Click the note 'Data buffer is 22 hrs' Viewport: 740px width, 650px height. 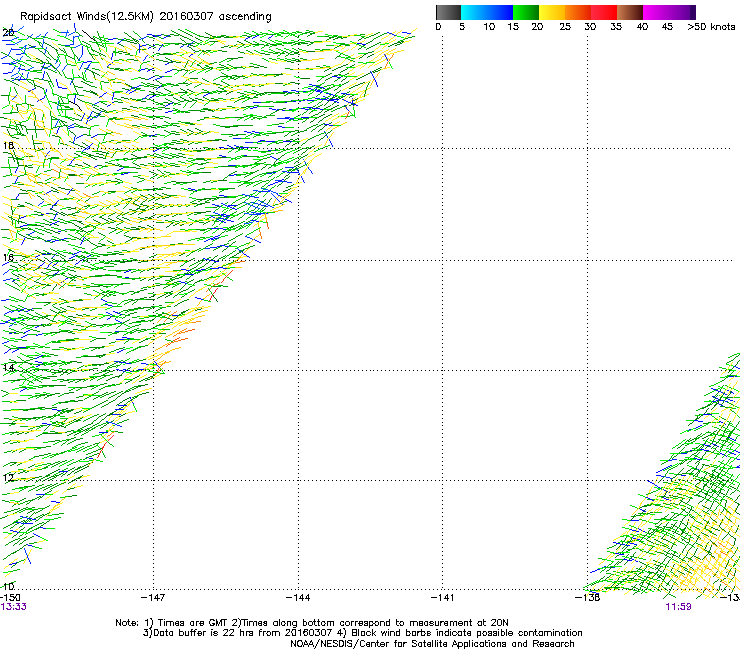click(x=197, y=633)
